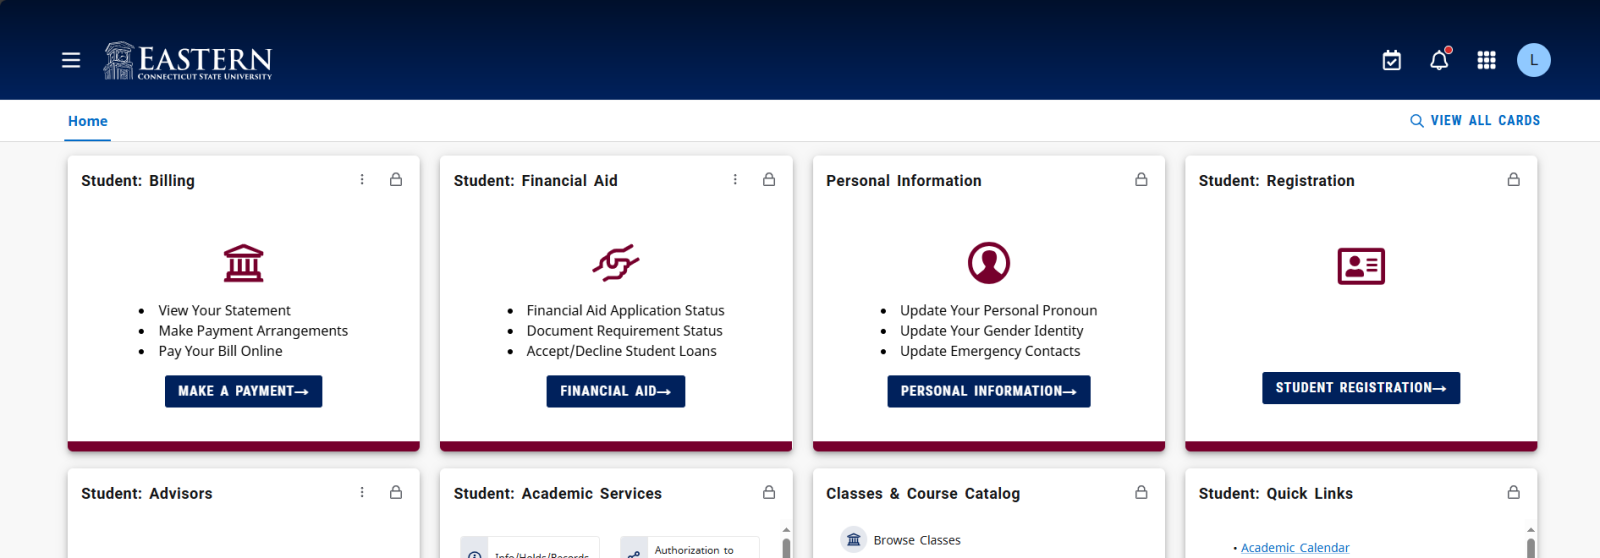1600x558 pixels.
Task: Click the ID card icon in Registration card
Action: [1361, 266]
